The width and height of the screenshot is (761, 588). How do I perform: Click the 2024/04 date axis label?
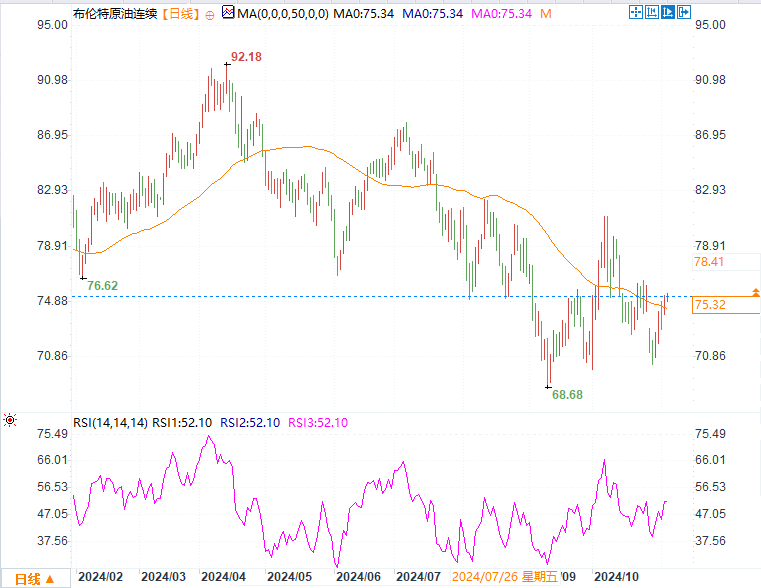223,577
